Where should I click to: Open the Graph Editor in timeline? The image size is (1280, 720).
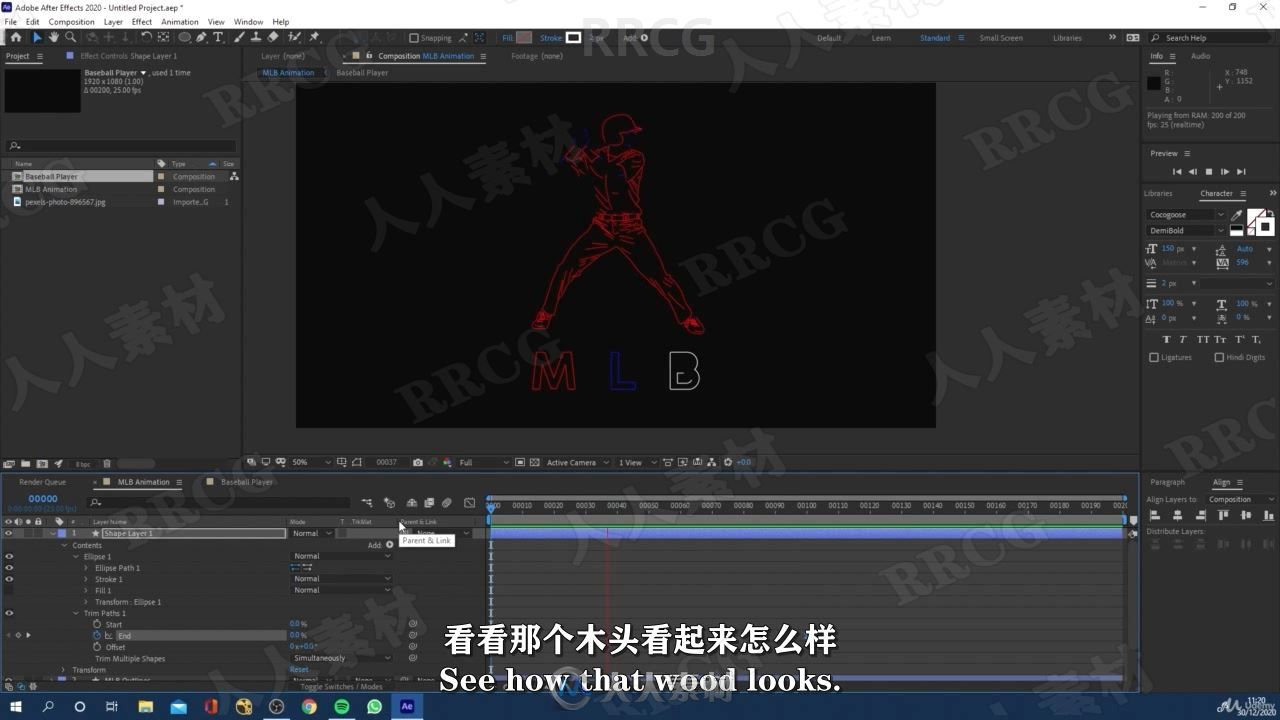point(470,503)
